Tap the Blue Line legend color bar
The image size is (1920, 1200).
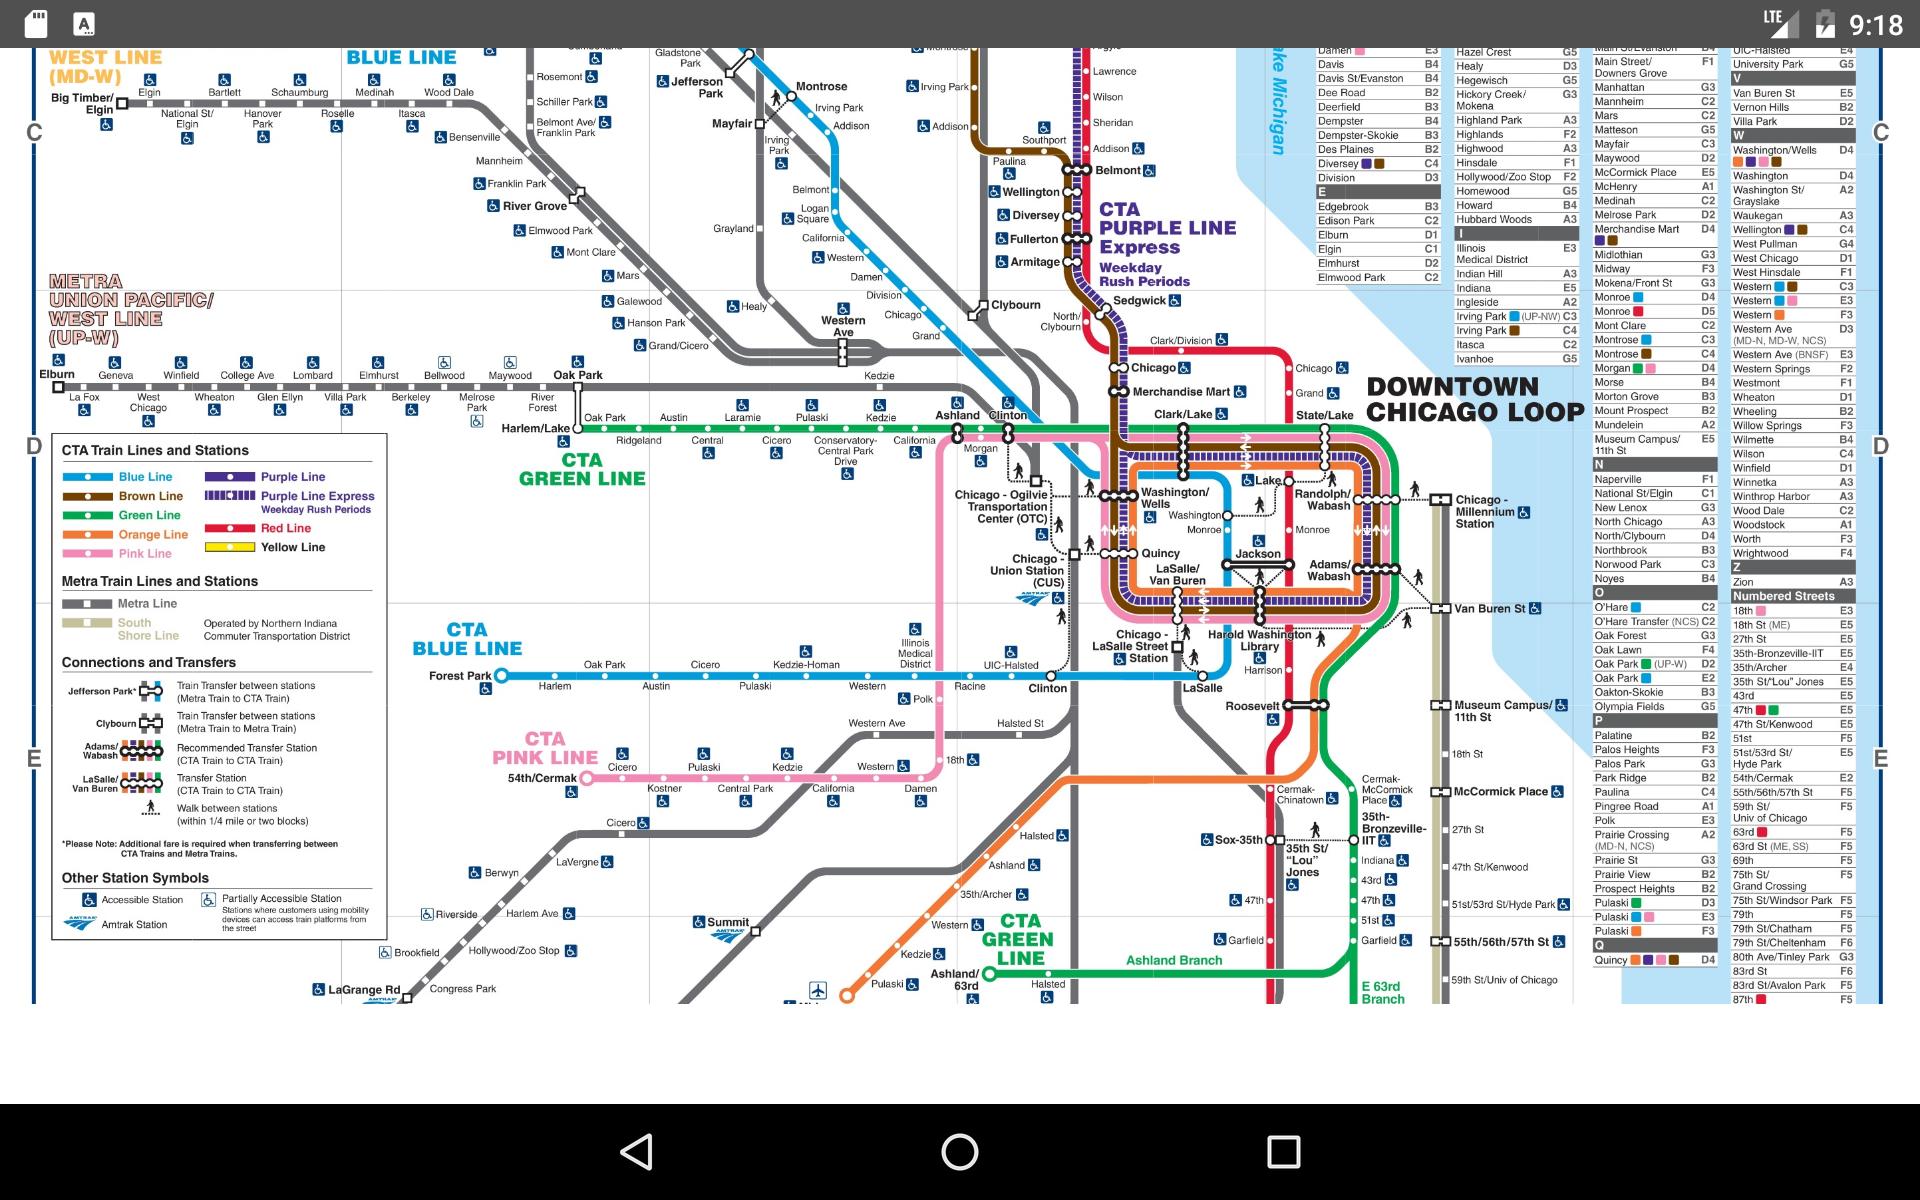(x=88, y=477)
